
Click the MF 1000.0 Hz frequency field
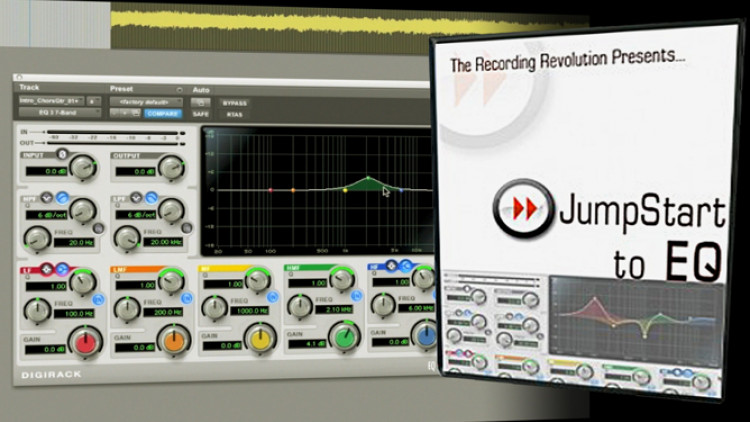point(249,311)
